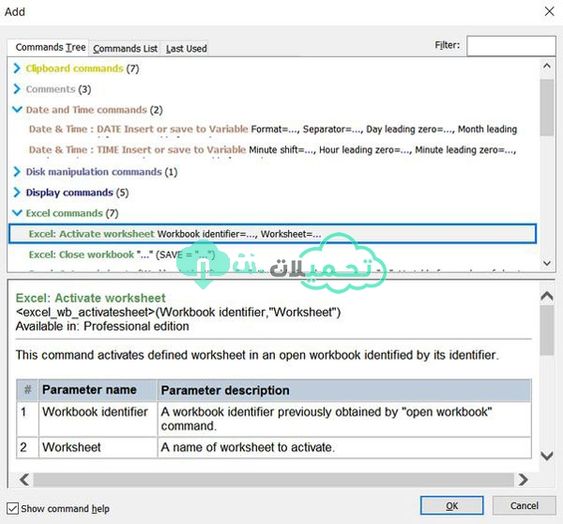Click the 'Parameter name' column header
The width and height of the screenshot is (563, 524).
tap(98, 390)
